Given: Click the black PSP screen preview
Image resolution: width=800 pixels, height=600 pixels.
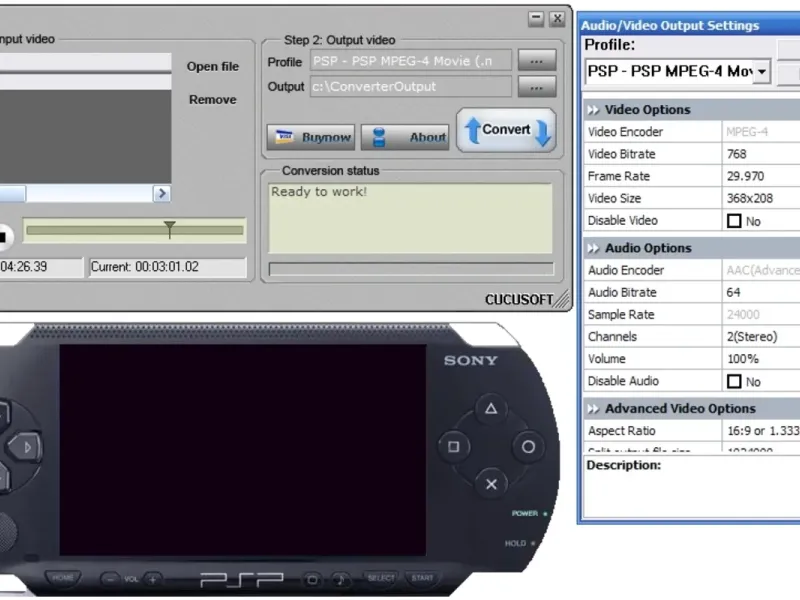Looking at the screenshot, I should (243, 450).
